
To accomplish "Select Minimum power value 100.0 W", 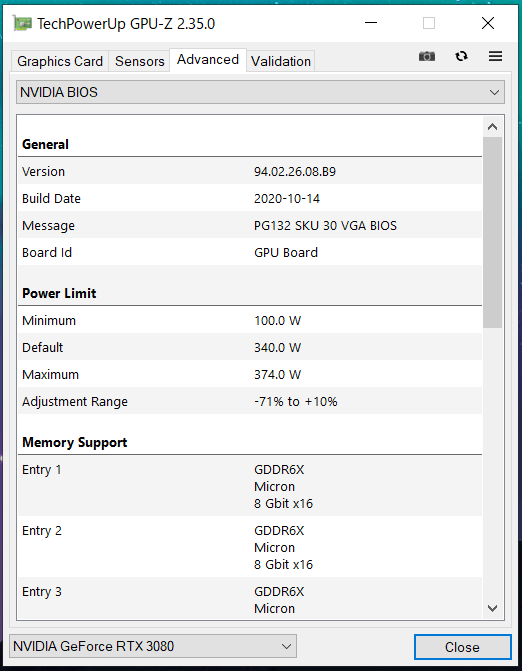I will 277,321.
